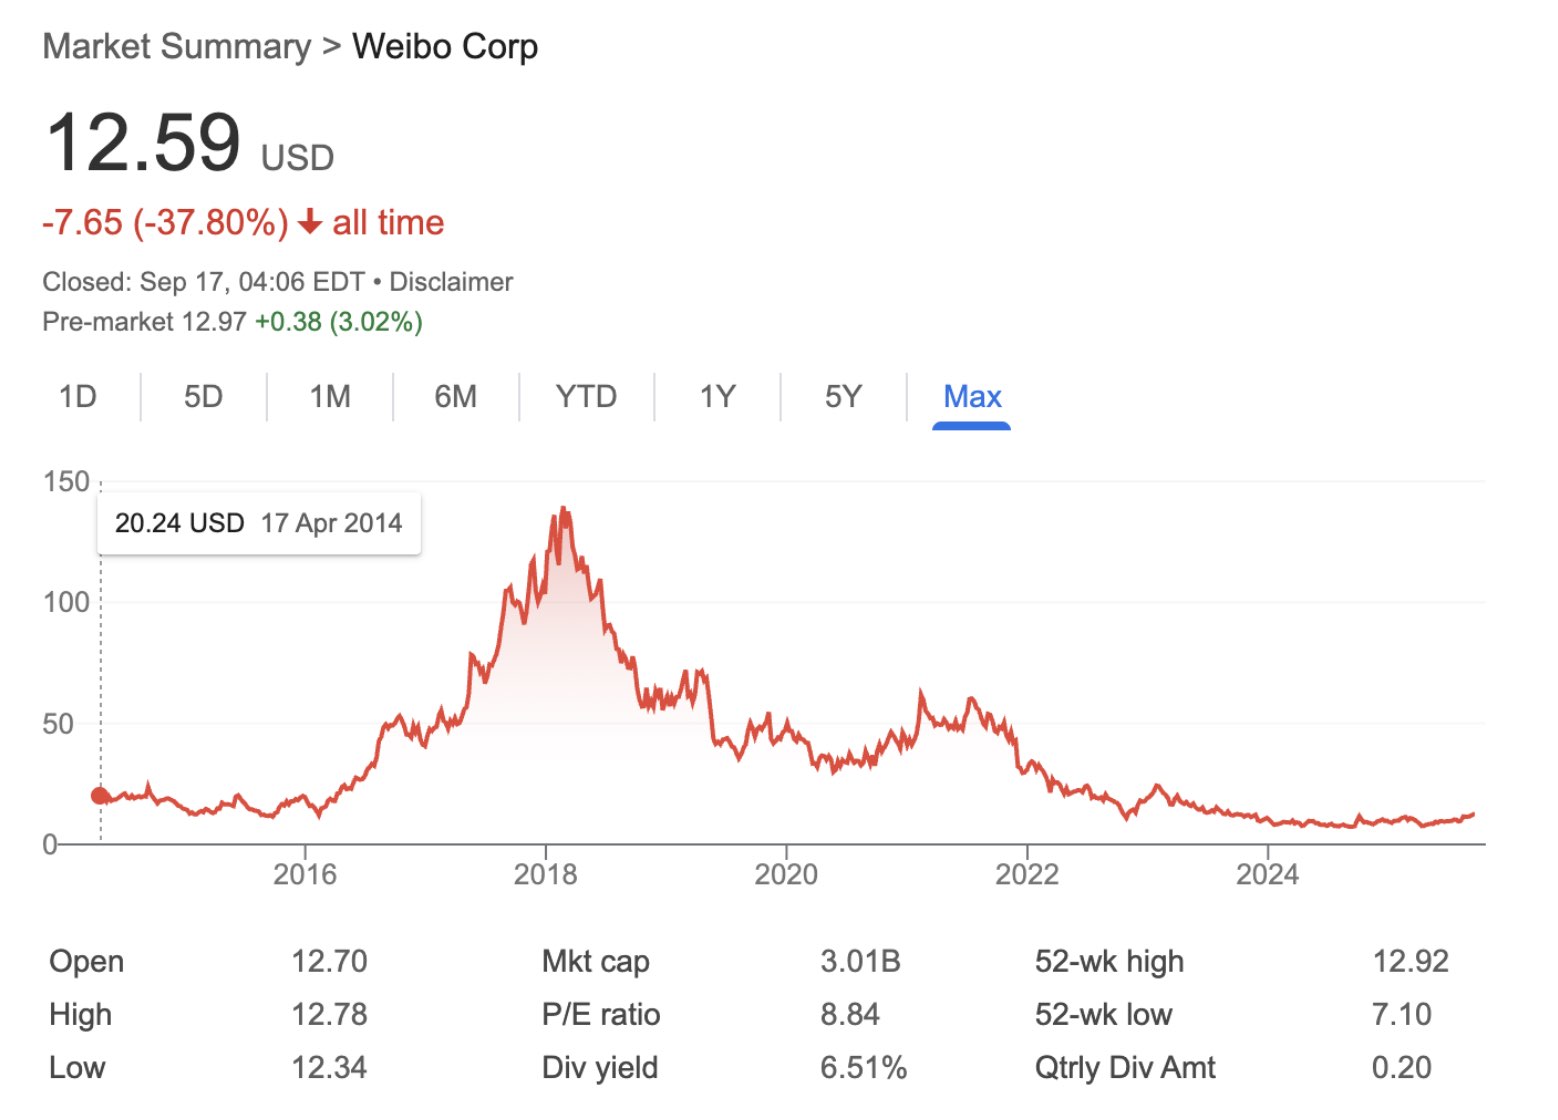Select the YTD tab
This screenshot has width=1558, height=1120.
point(586,397)
